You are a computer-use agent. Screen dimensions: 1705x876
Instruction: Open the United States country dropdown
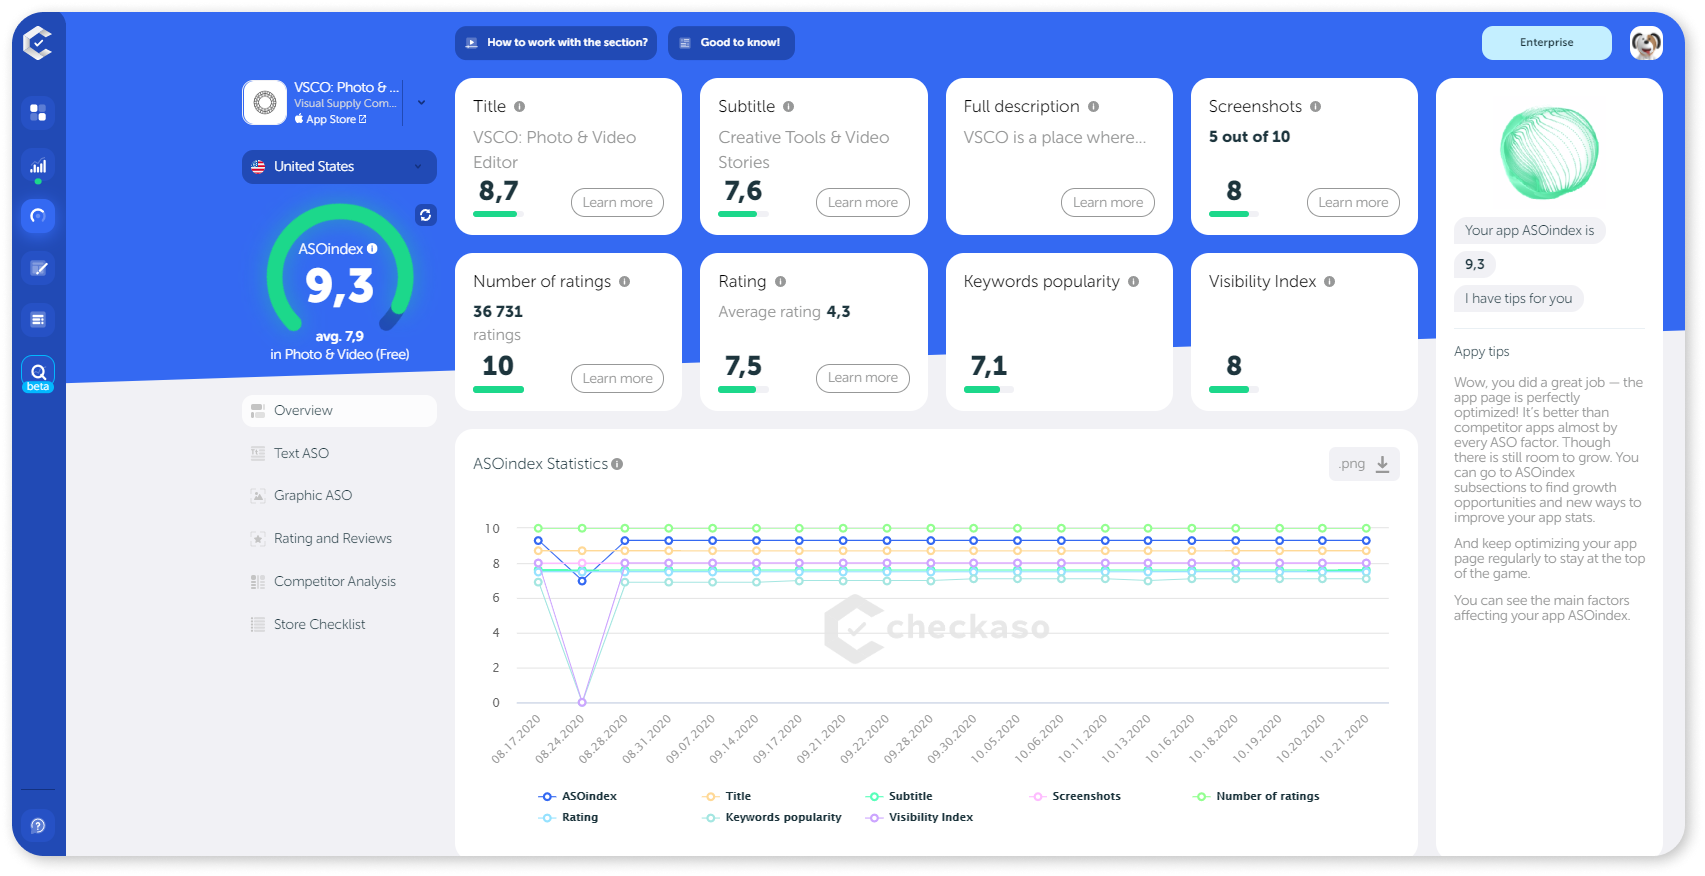click(339, 167)
